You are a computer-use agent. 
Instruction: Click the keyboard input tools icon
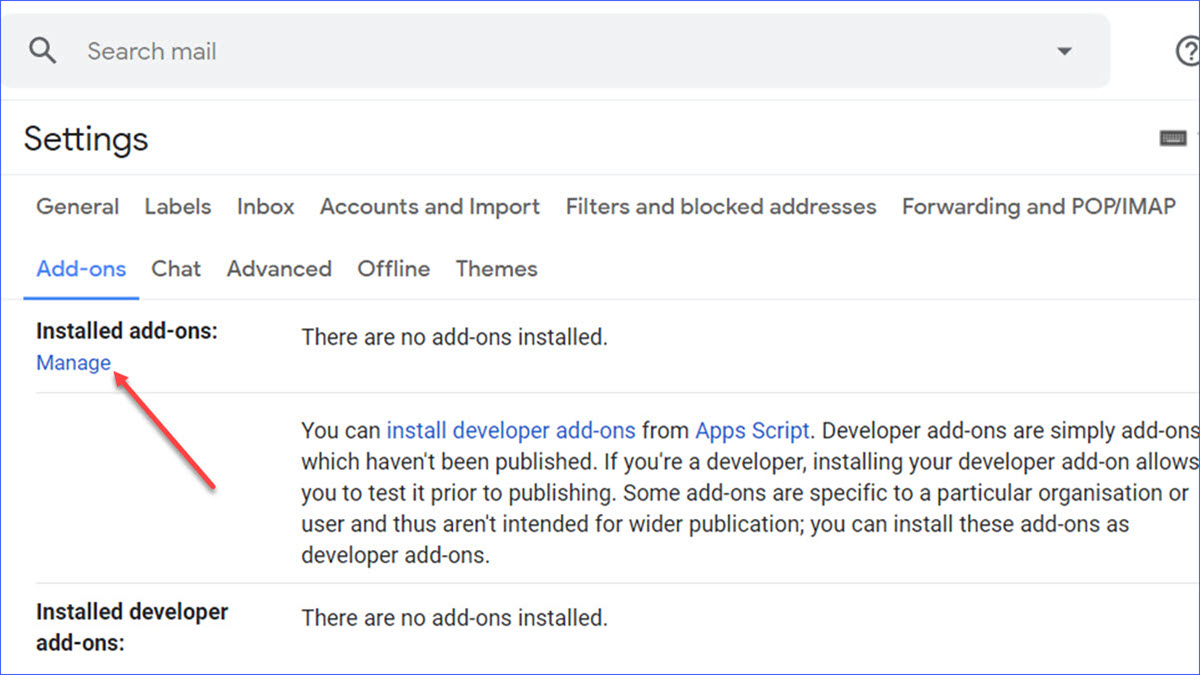1173,138
